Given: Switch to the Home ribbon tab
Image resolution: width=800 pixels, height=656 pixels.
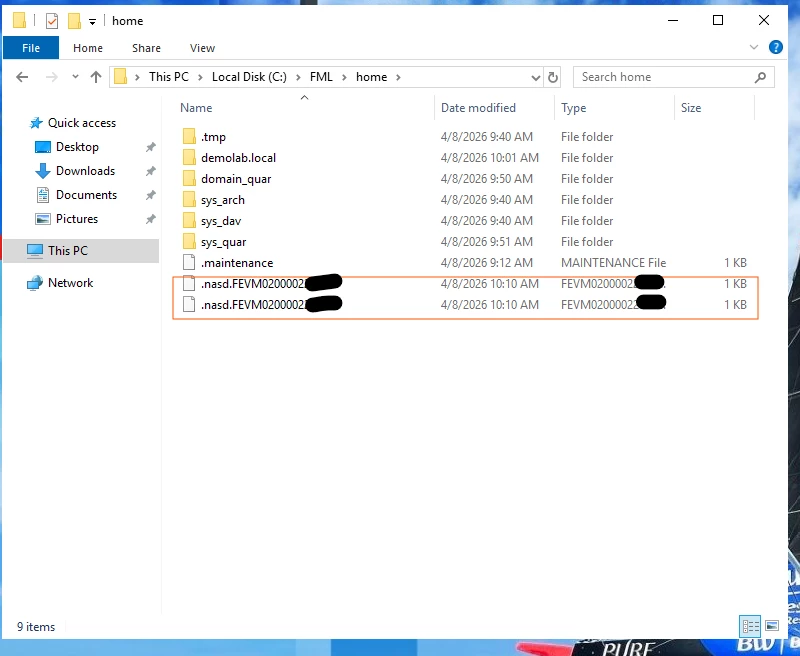Looking at the screenshot, I should tap(88, 48).
